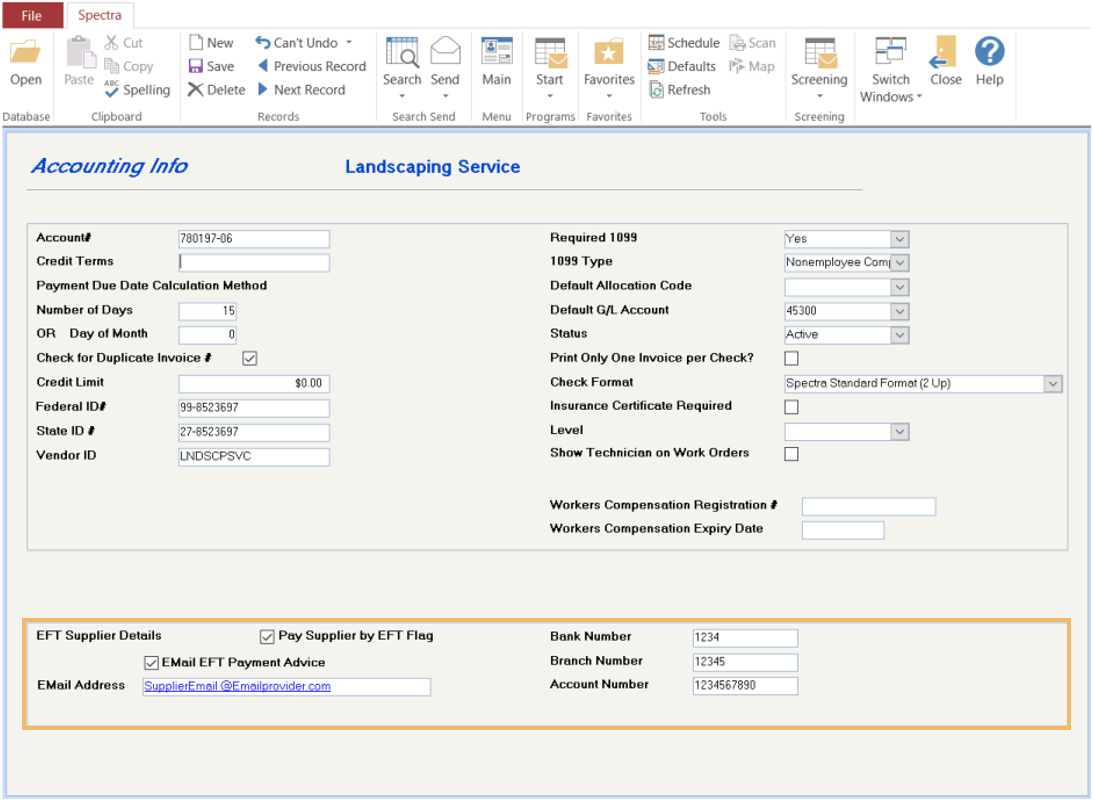Refresh the form data
This screenshot has width=1093, height=800.
pos(680,90)
